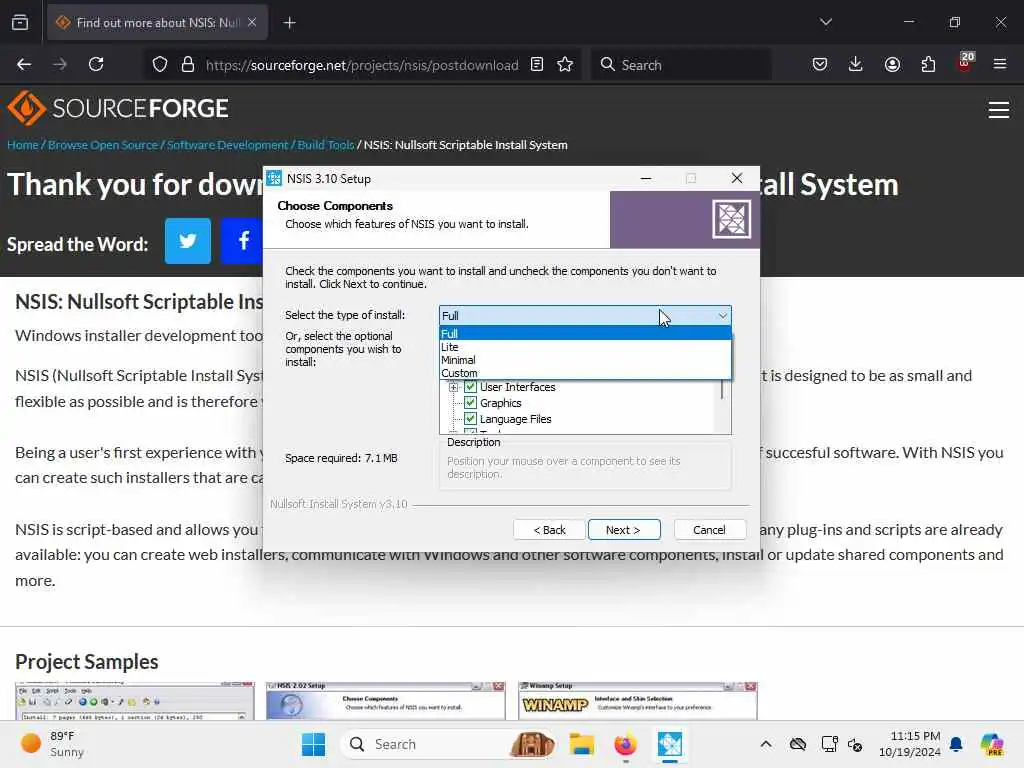Viewport: 1024px width, 768px height.
Task: Open the Software Development breadcrumb
Action: [x=227, y=145]
